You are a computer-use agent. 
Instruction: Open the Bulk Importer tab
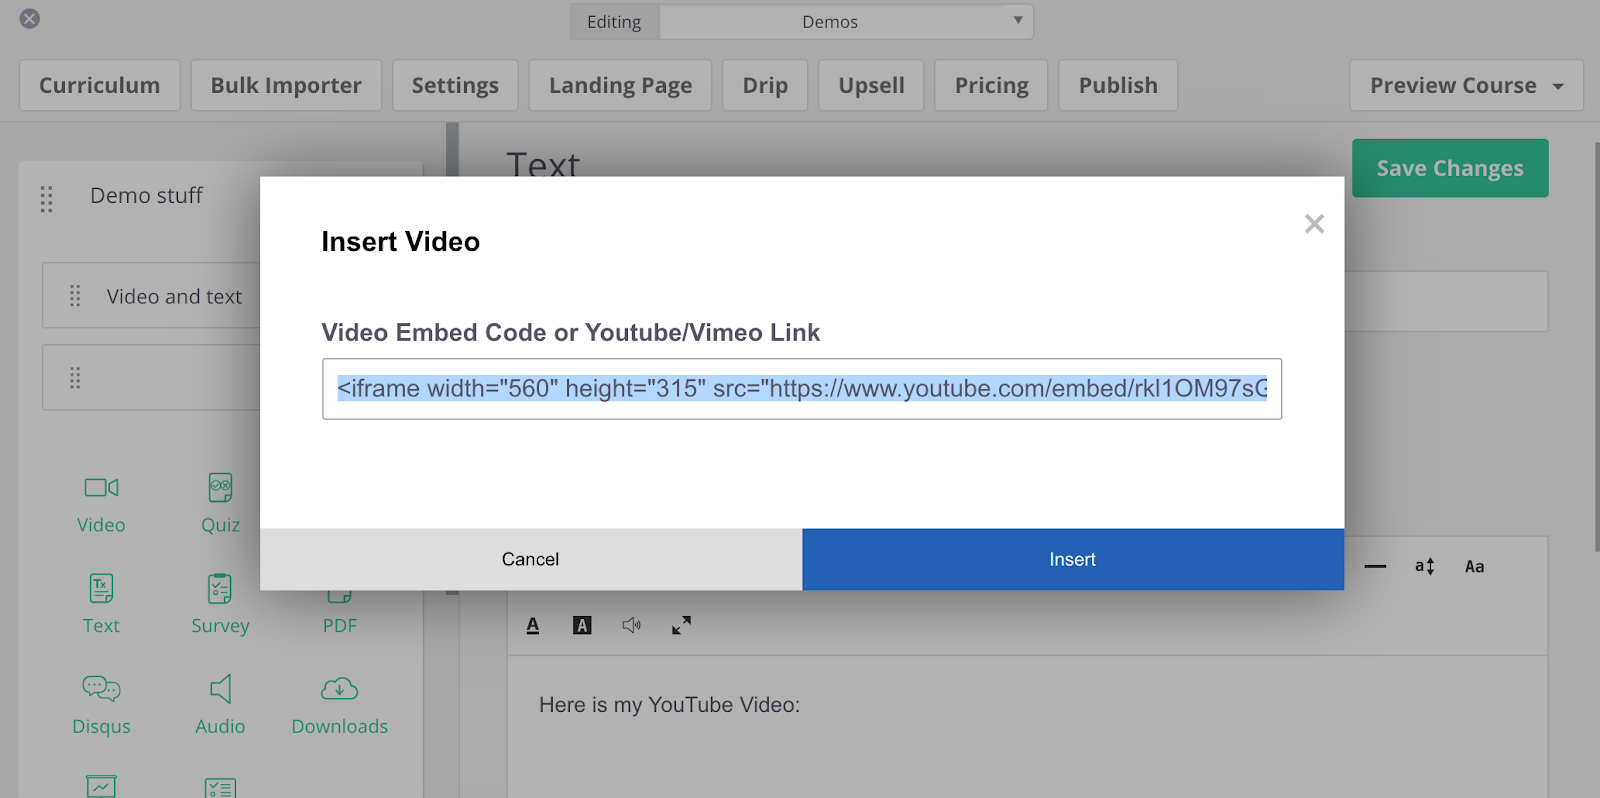(x=286, y=85)
